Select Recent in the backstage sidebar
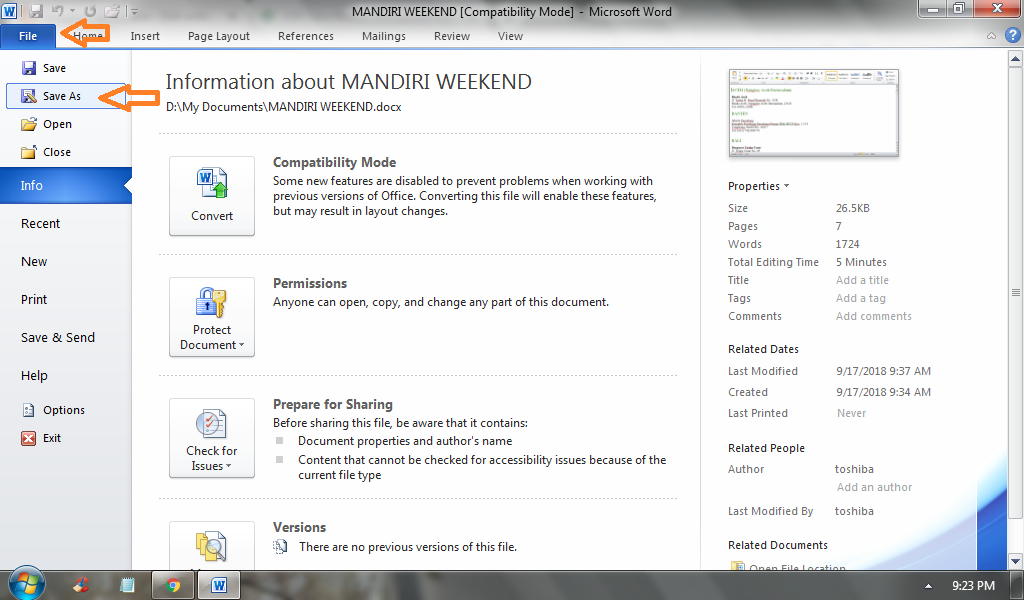This screenshot has height=600, width=1024. point(40,223)
